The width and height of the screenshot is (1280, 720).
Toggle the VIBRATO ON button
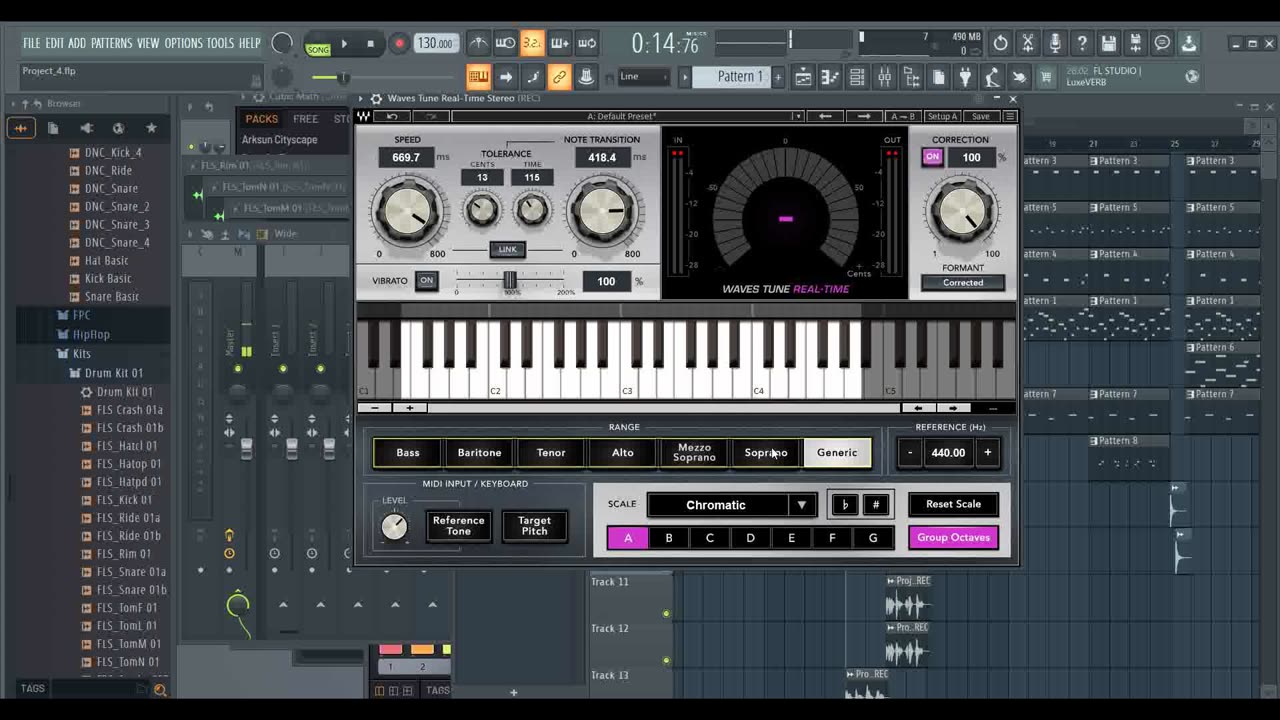426,281
